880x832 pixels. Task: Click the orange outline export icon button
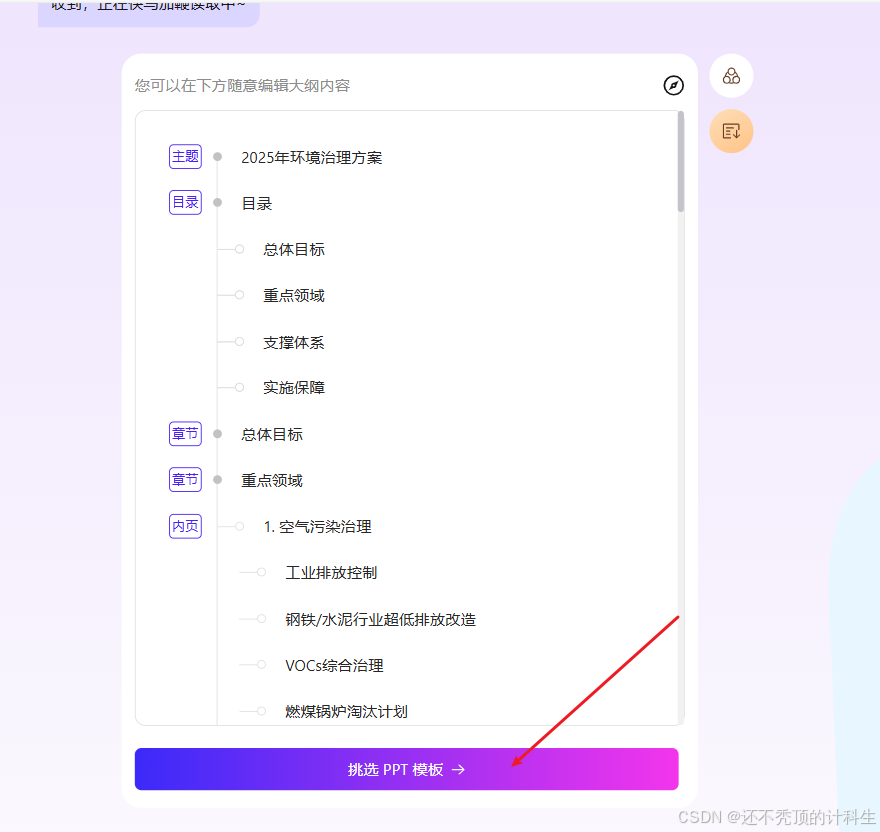731,131
